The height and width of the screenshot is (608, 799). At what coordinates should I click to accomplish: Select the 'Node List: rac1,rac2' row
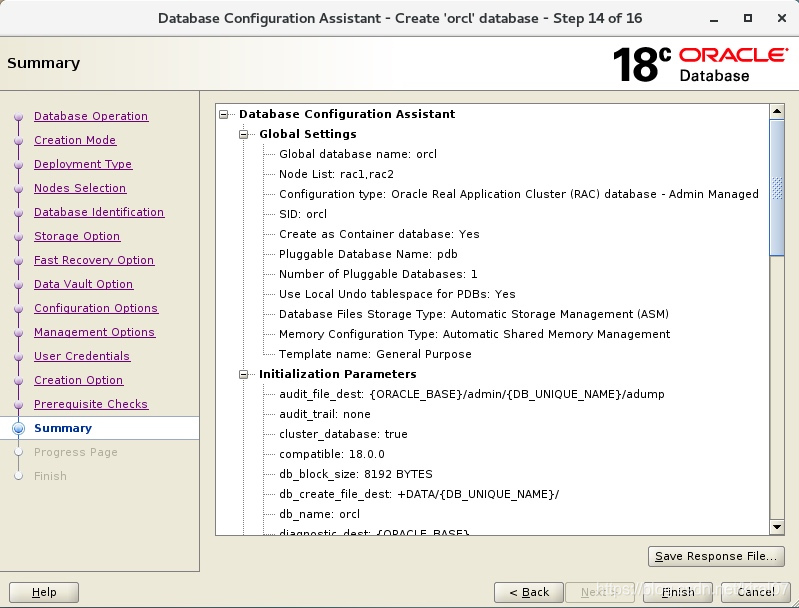pos(336,174)
